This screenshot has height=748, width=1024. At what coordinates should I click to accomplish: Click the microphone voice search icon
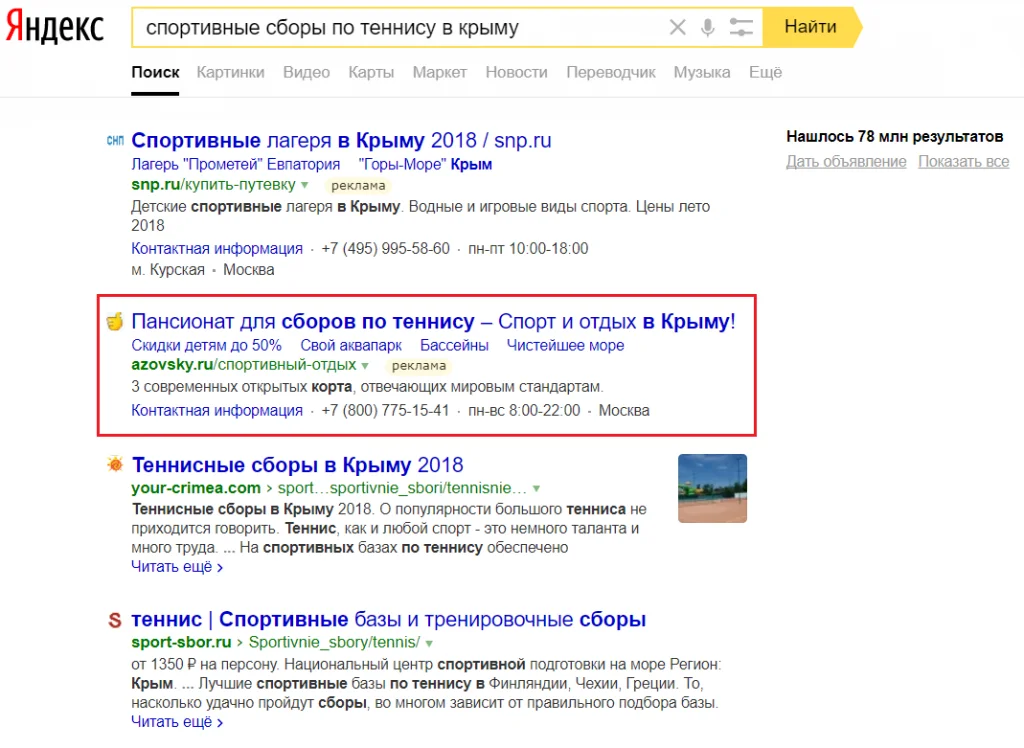(x=708, y=27)
